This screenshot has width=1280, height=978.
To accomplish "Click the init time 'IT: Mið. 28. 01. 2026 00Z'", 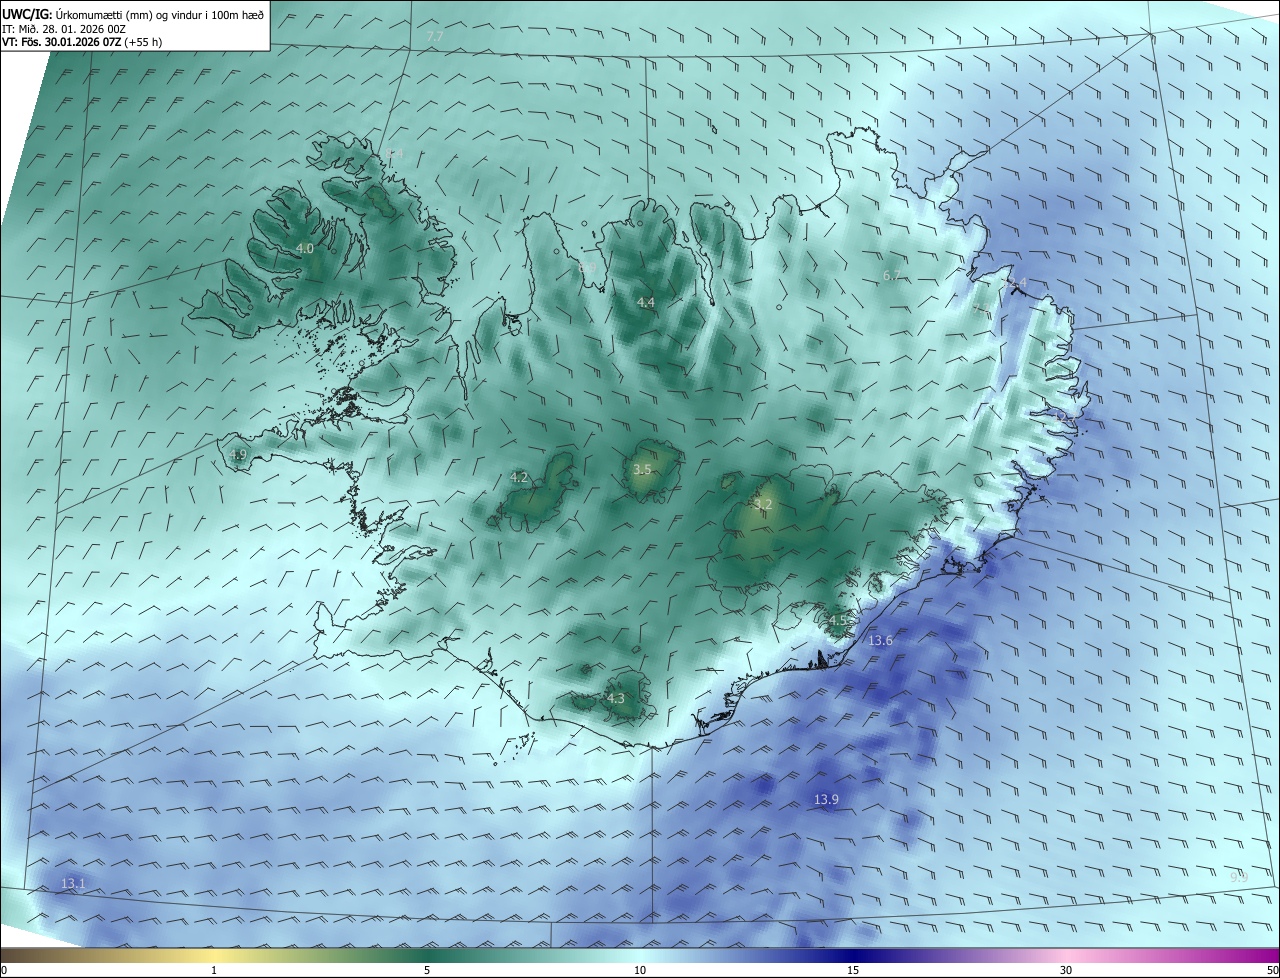I will coord(64,29).
